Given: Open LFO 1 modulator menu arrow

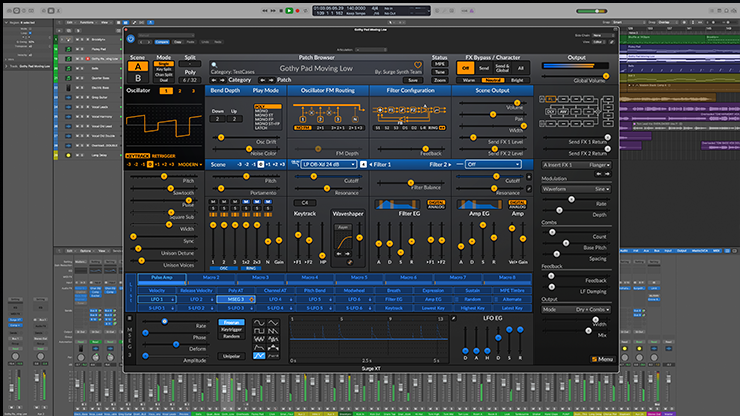Looking at the screenshot, I should 172,299.
